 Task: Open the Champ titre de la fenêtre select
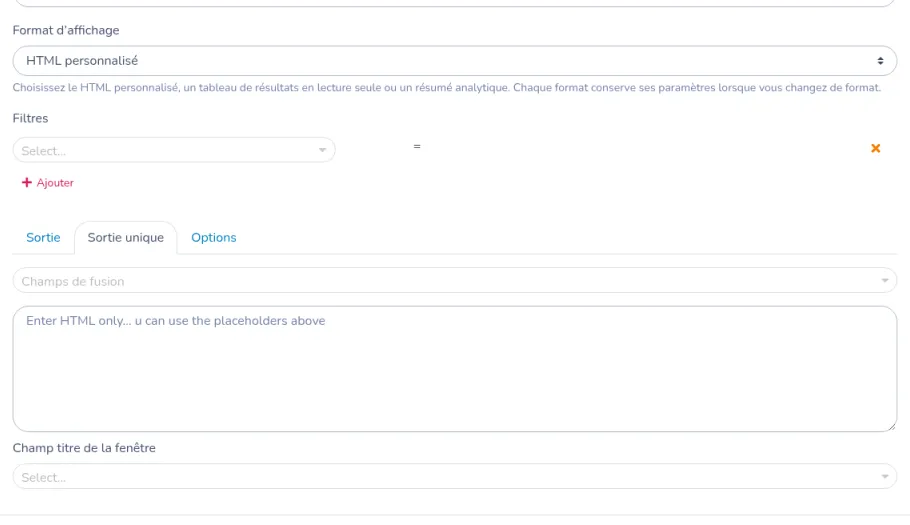454,477
